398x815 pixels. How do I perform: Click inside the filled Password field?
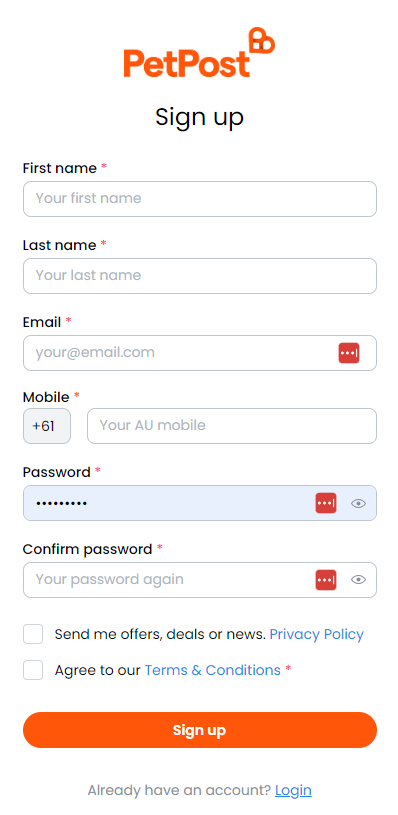[x=200, y=503]
